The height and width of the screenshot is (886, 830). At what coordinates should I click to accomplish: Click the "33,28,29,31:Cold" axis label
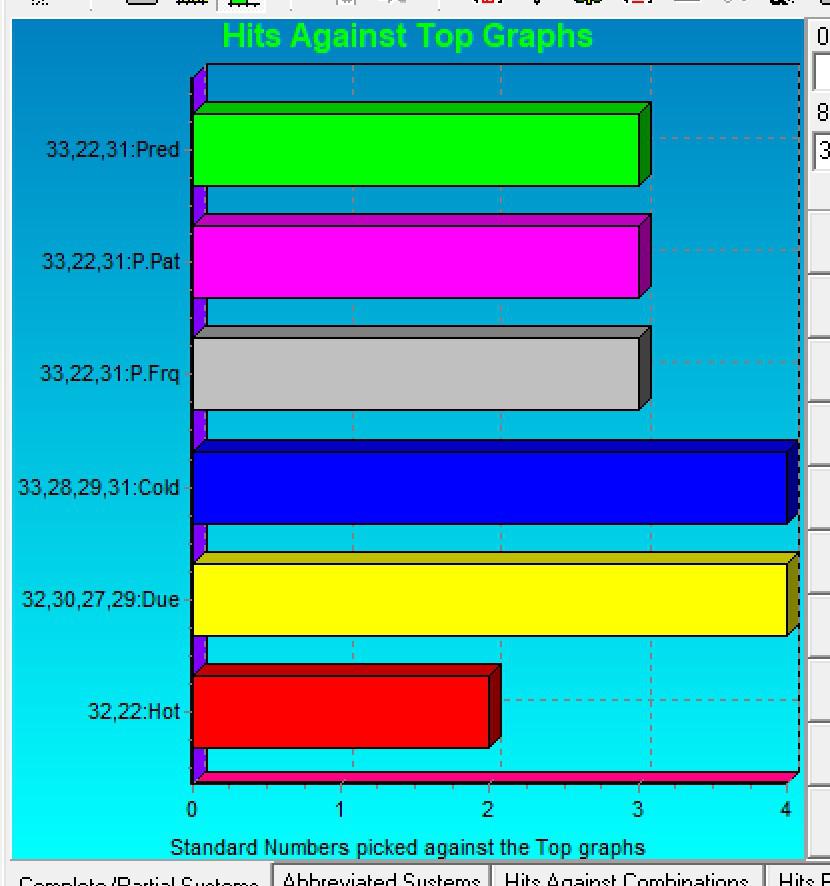[98, 488]
